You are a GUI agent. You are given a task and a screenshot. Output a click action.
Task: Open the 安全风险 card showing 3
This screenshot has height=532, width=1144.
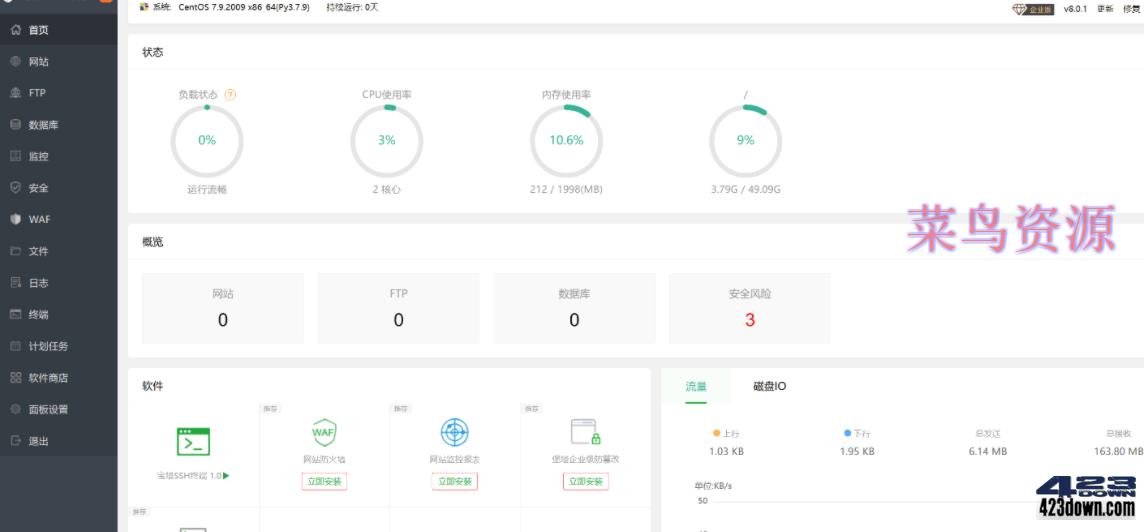750,308
